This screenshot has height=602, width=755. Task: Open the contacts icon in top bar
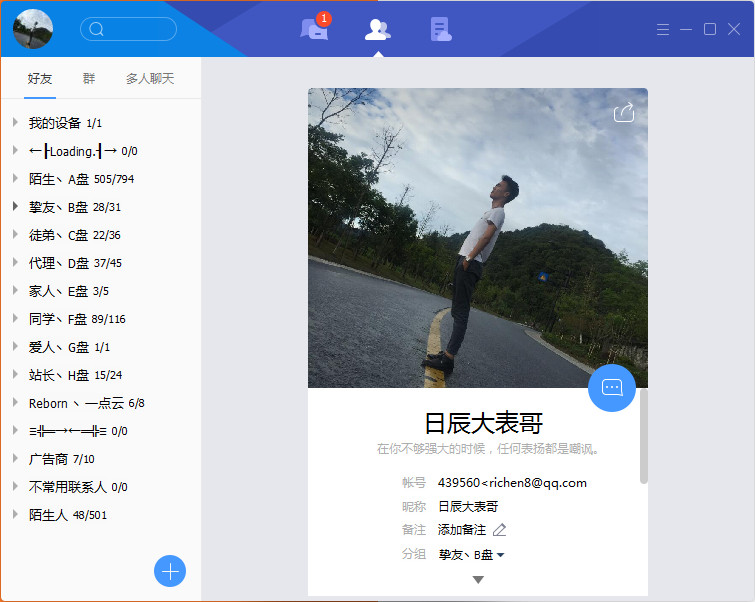click(377, 29)
